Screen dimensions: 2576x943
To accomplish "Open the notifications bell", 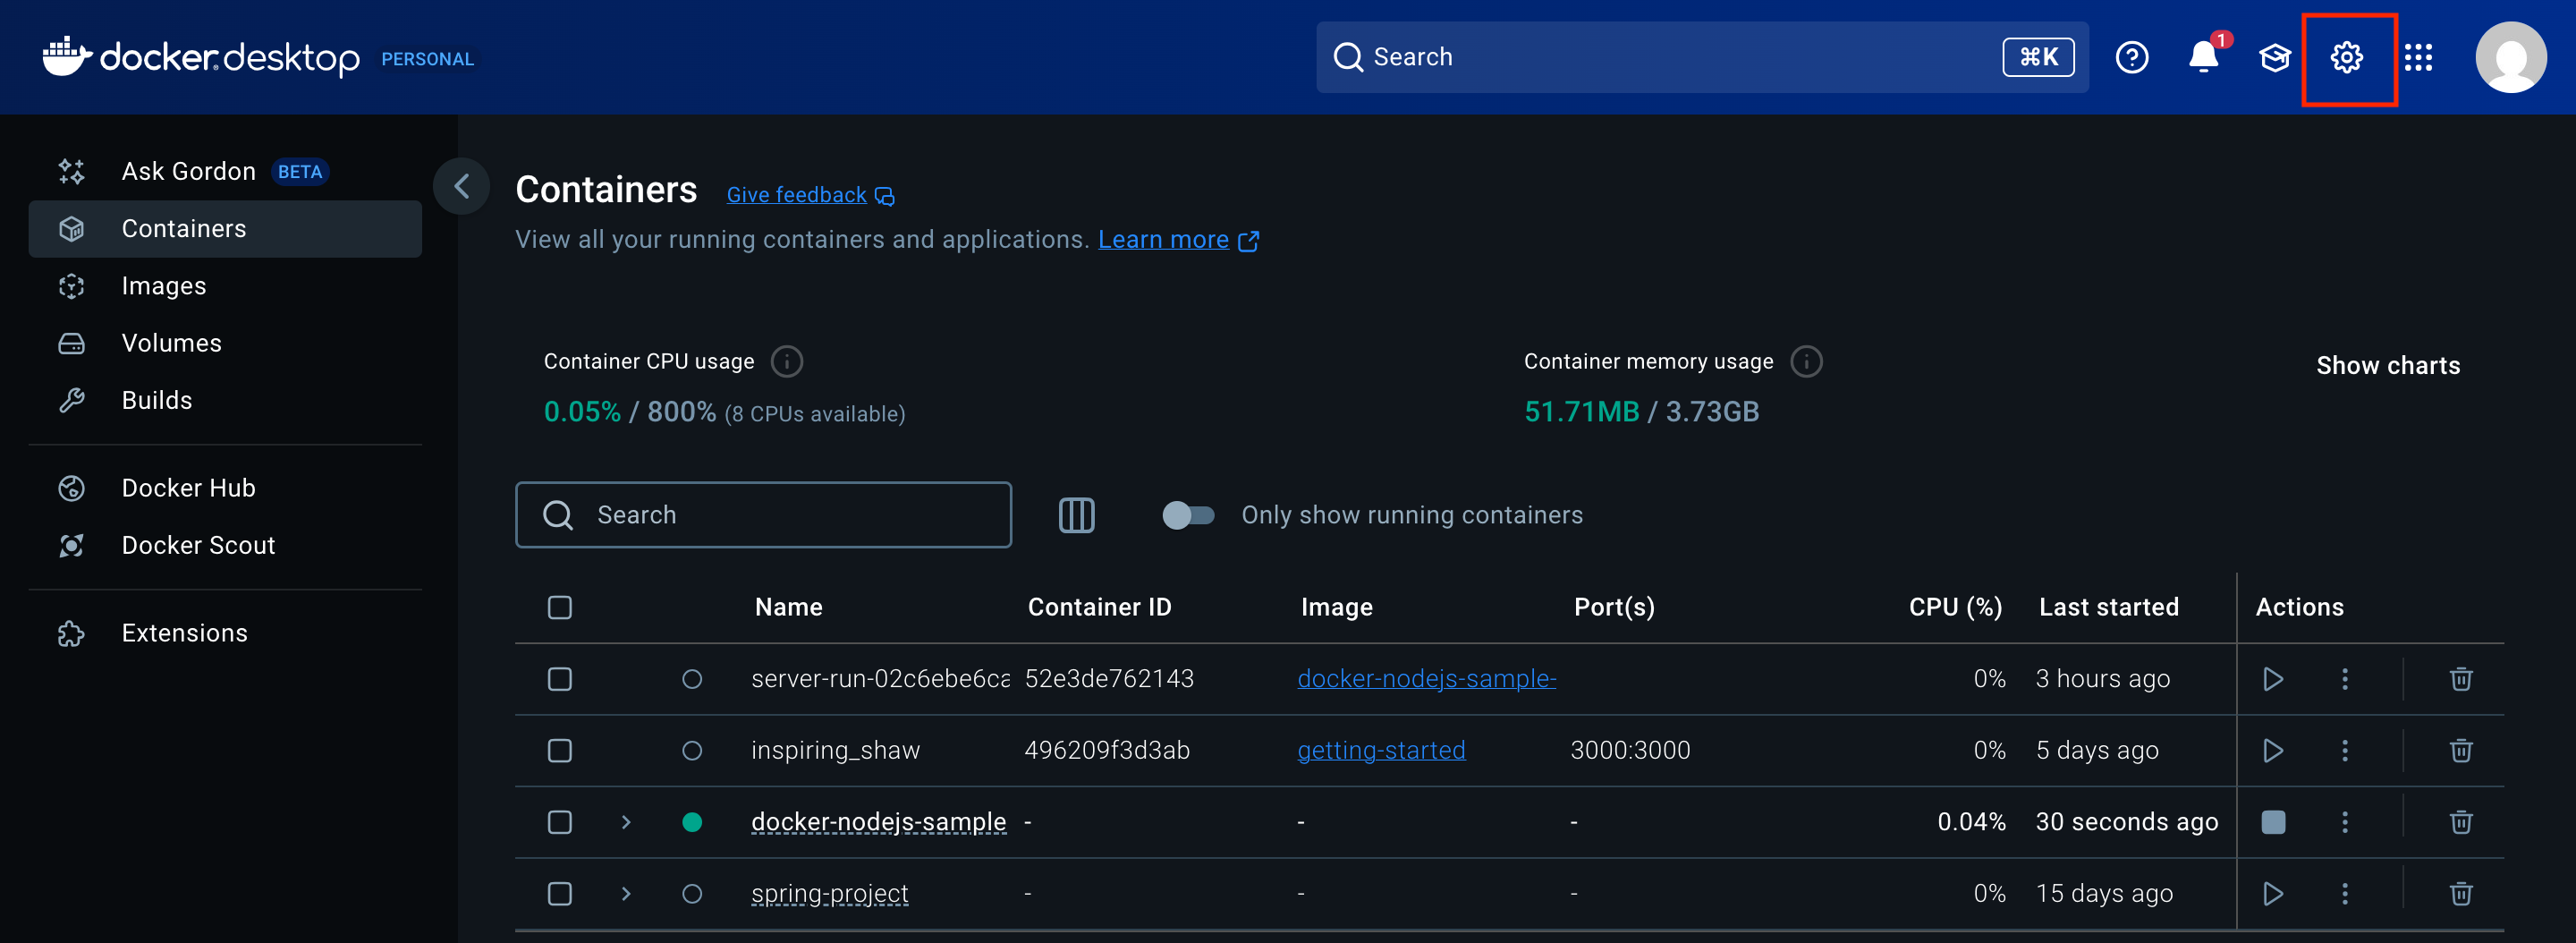I will tap(2203, 57).
